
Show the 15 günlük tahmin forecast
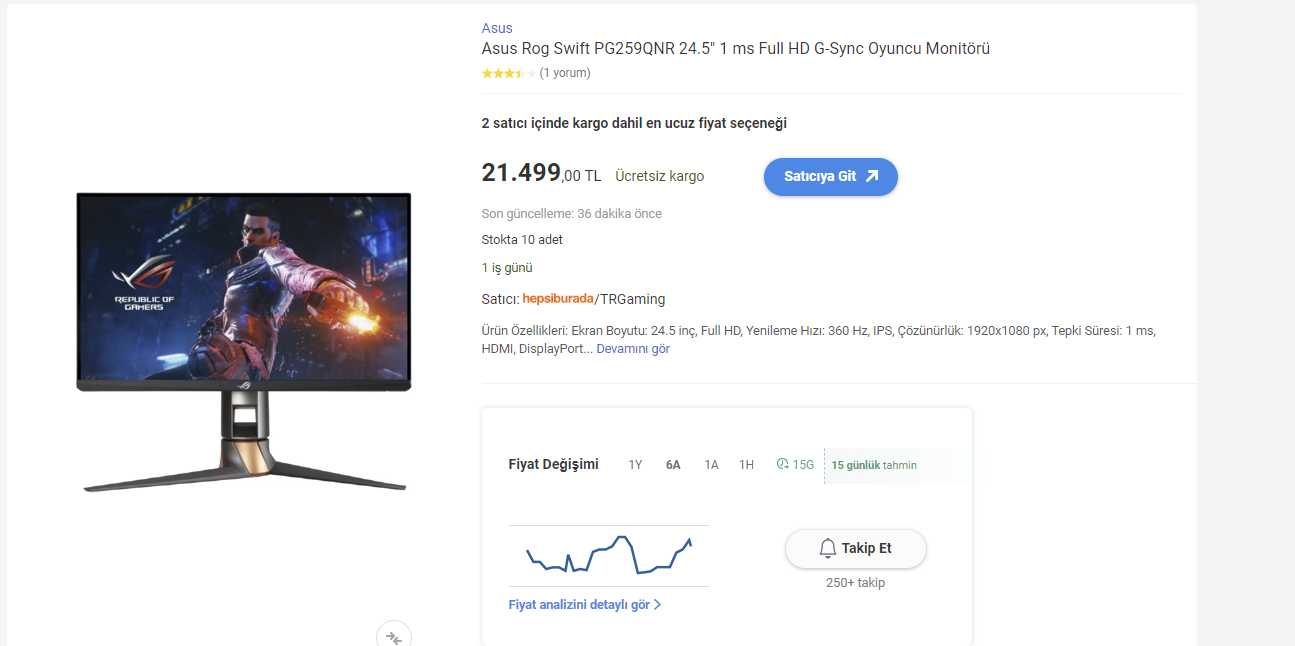click(x=874, y=465)
